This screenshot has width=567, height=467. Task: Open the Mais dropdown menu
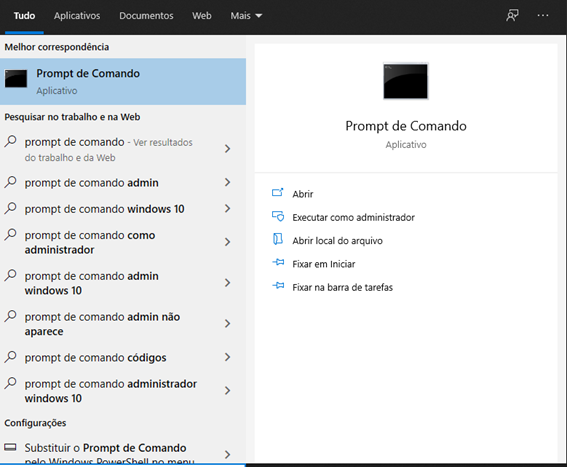(x=246, y=16)
